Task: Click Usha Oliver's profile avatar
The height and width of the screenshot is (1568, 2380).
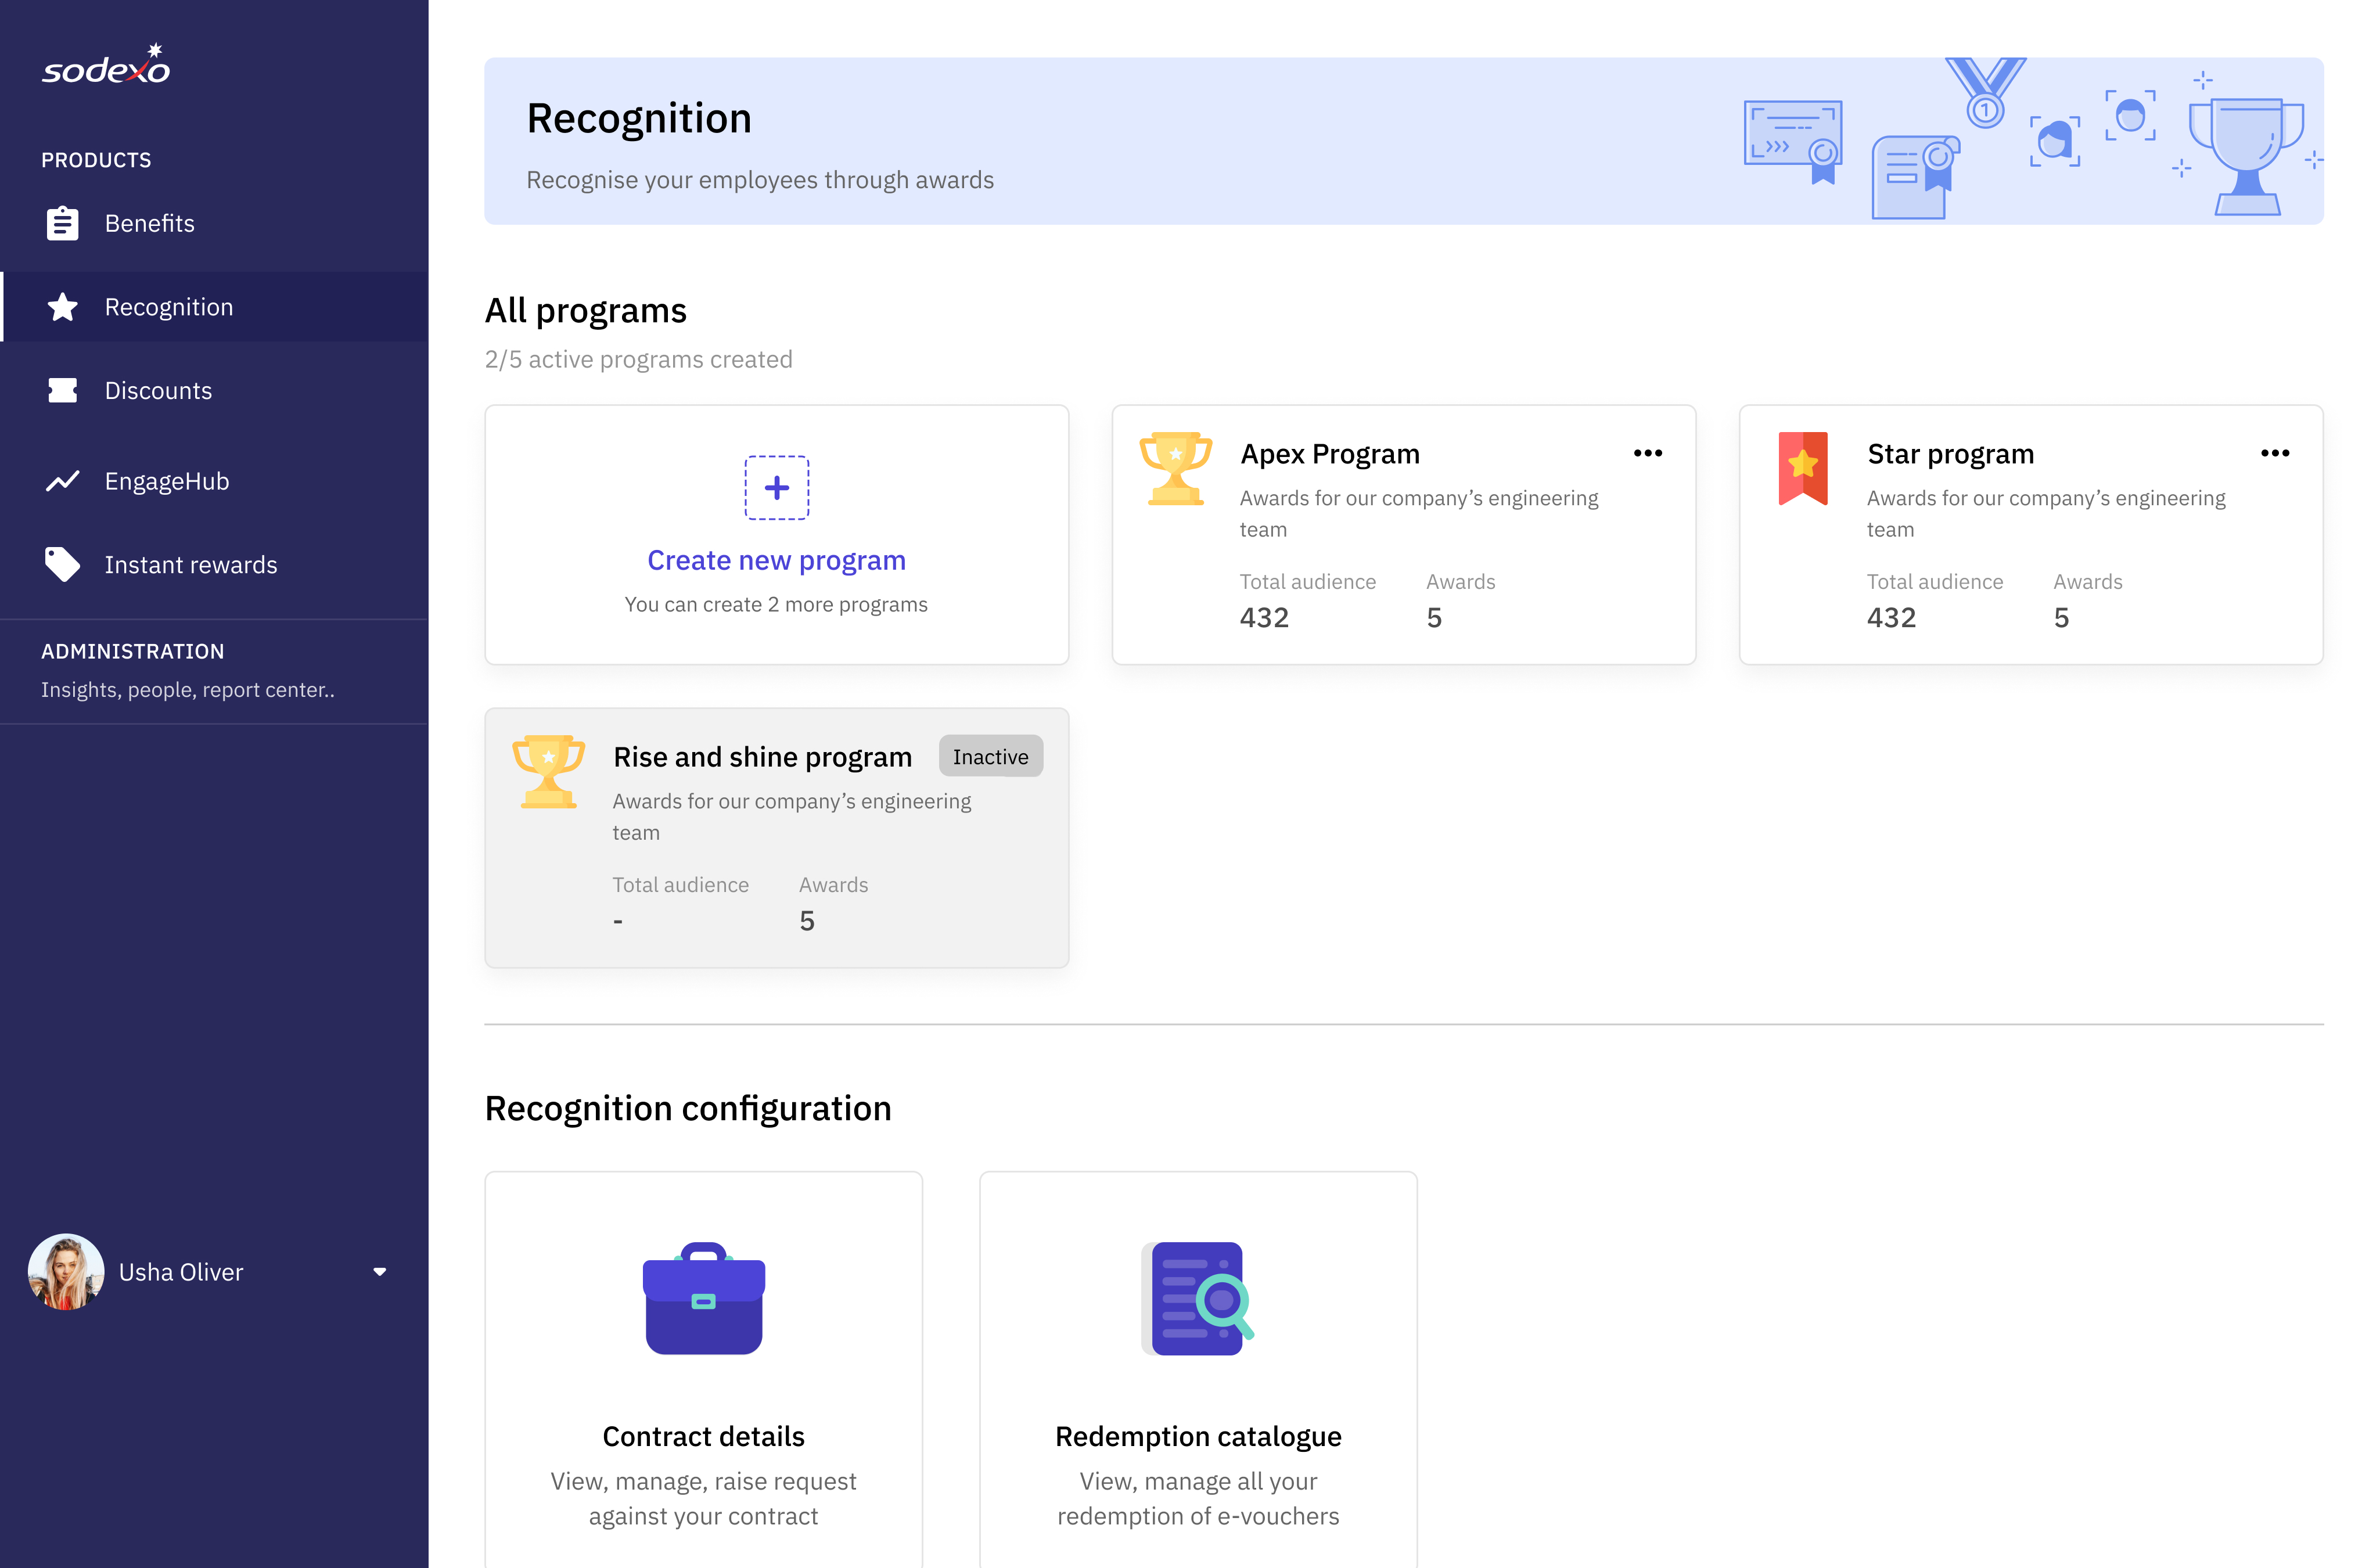Action: [66, 1272]
